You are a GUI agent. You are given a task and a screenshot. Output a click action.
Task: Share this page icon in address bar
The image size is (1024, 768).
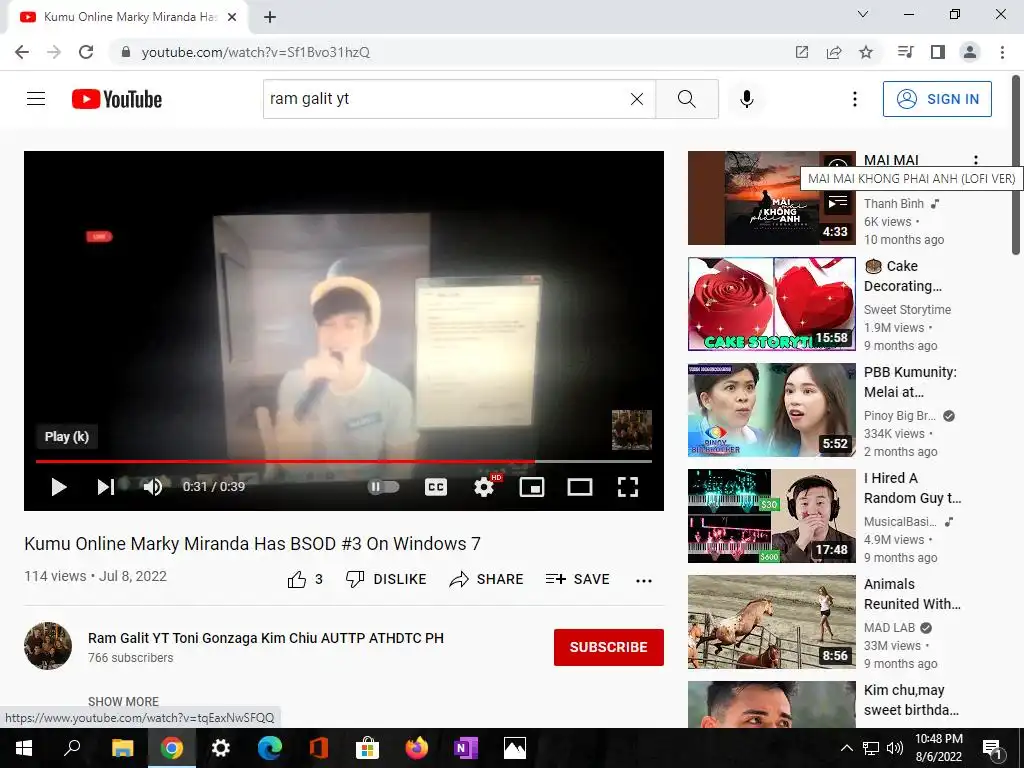point(834,52)
